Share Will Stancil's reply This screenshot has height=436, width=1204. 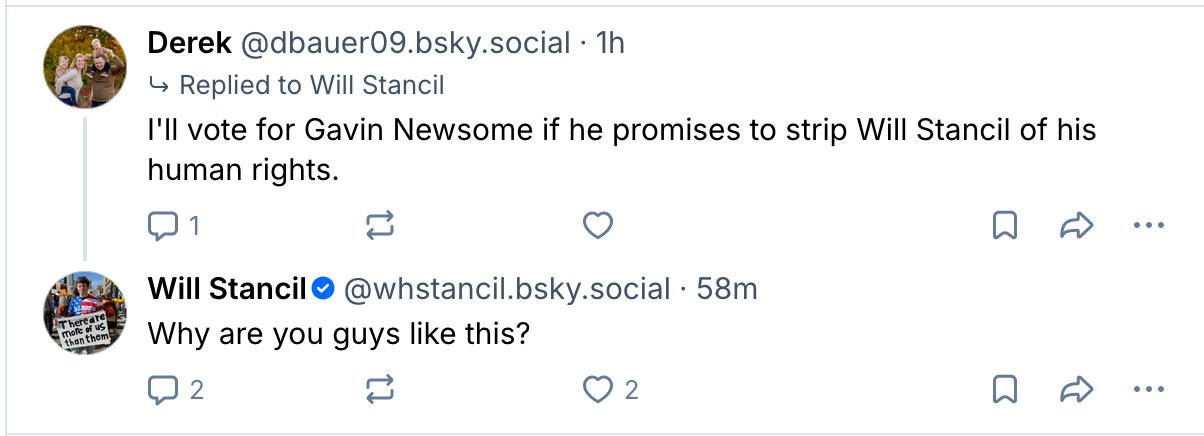pyautogui.click(x=1075, y=389)
